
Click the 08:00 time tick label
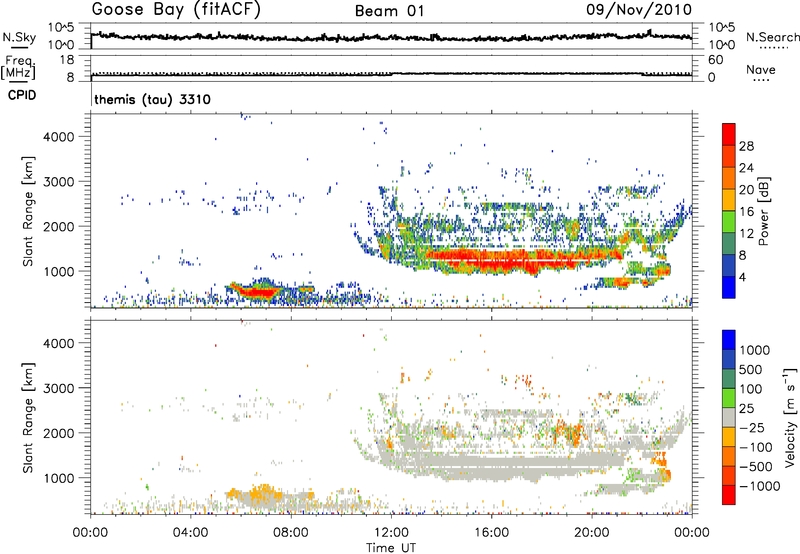(x=291, y=533)
